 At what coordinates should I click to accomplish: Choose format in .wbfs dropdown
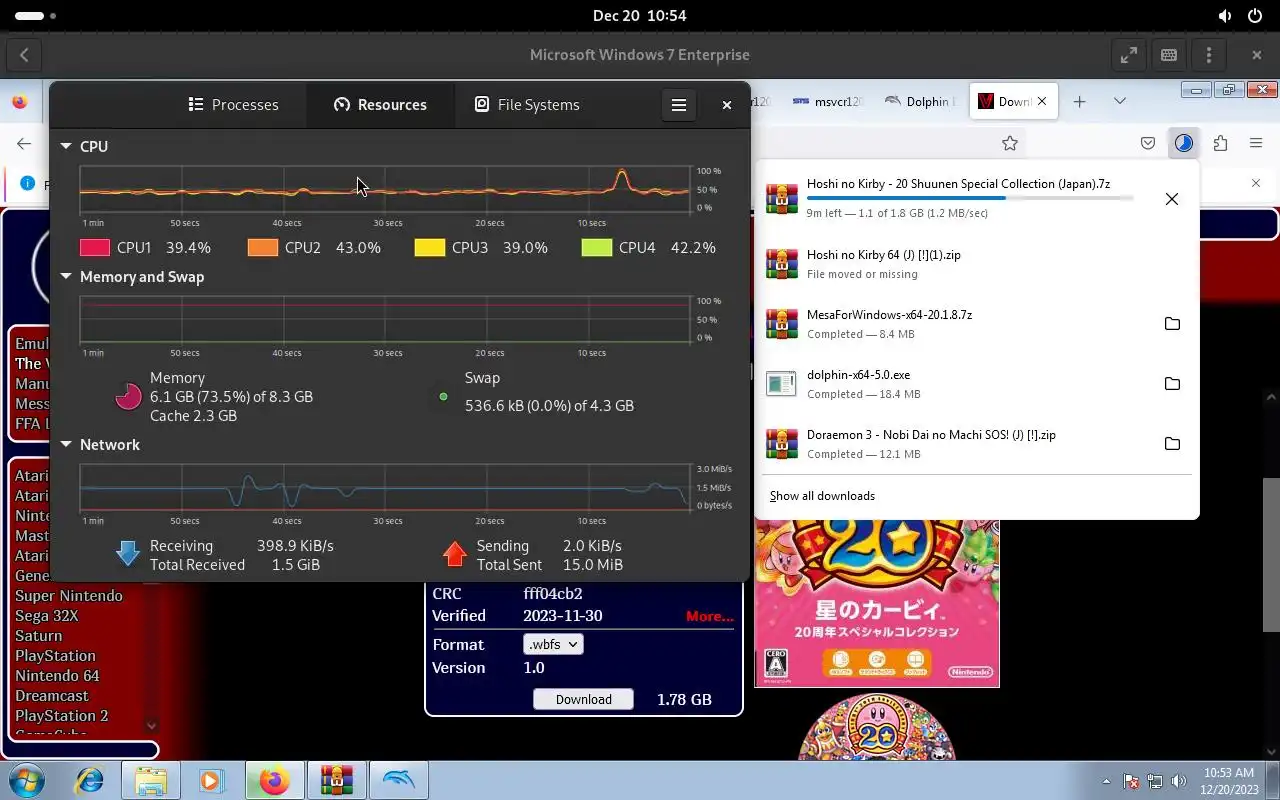pos(553,645)
